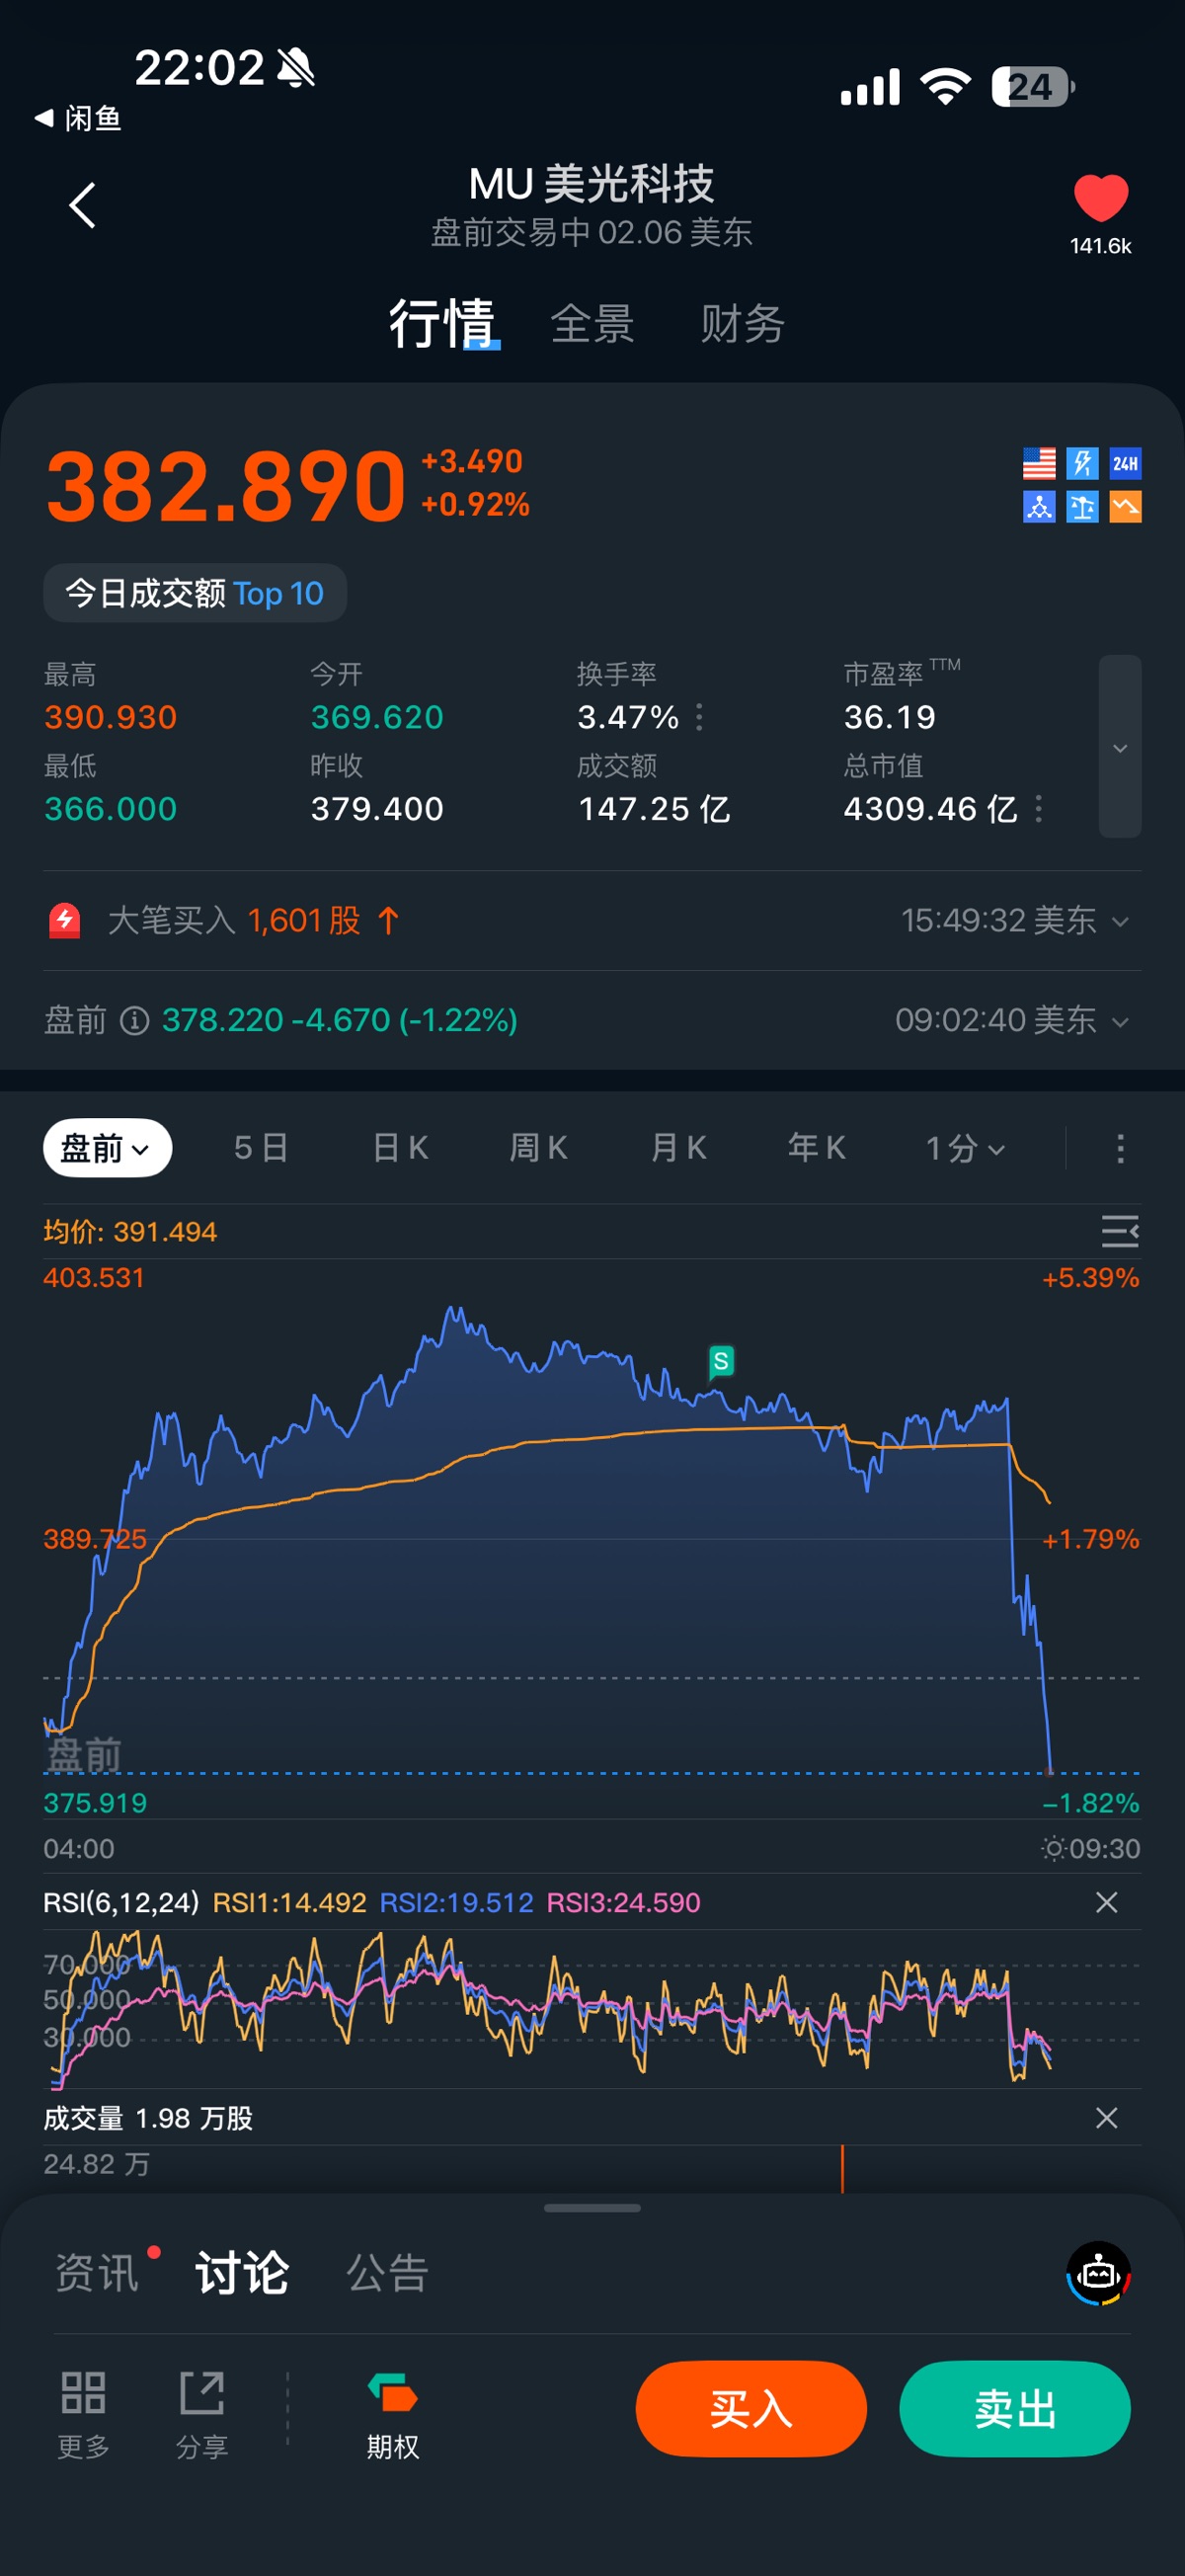
Task: Open the 1分 interval dropdown
Action: point(964,1148)
